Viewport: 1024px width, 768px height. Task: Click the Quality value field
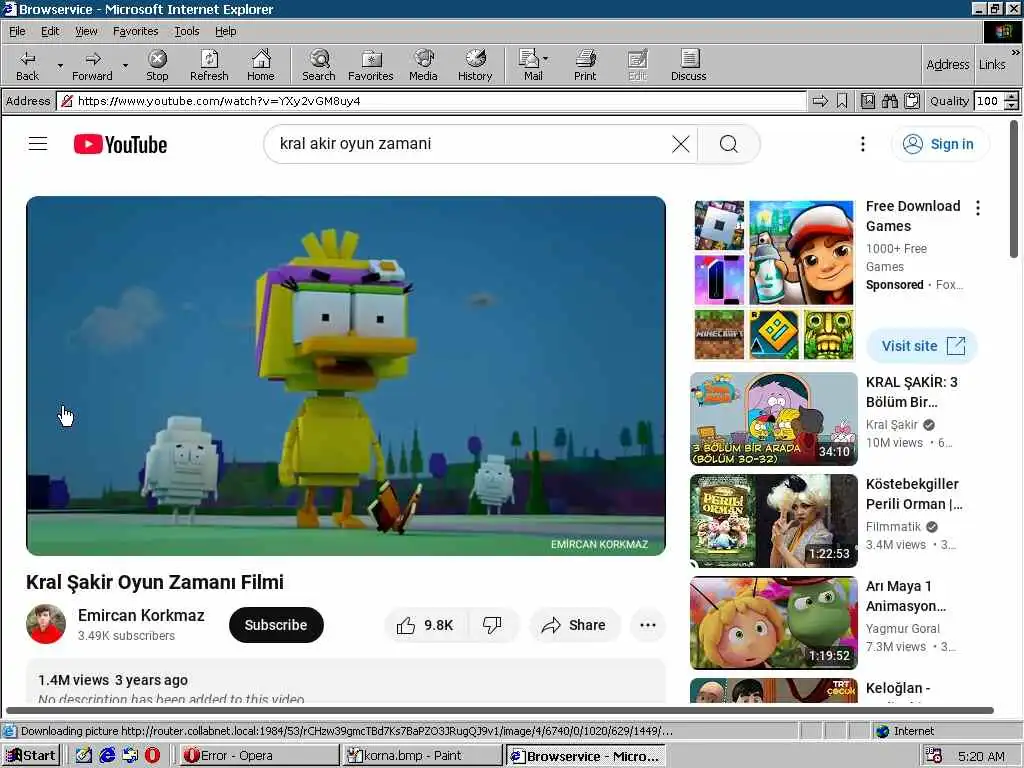click(989, 101)
